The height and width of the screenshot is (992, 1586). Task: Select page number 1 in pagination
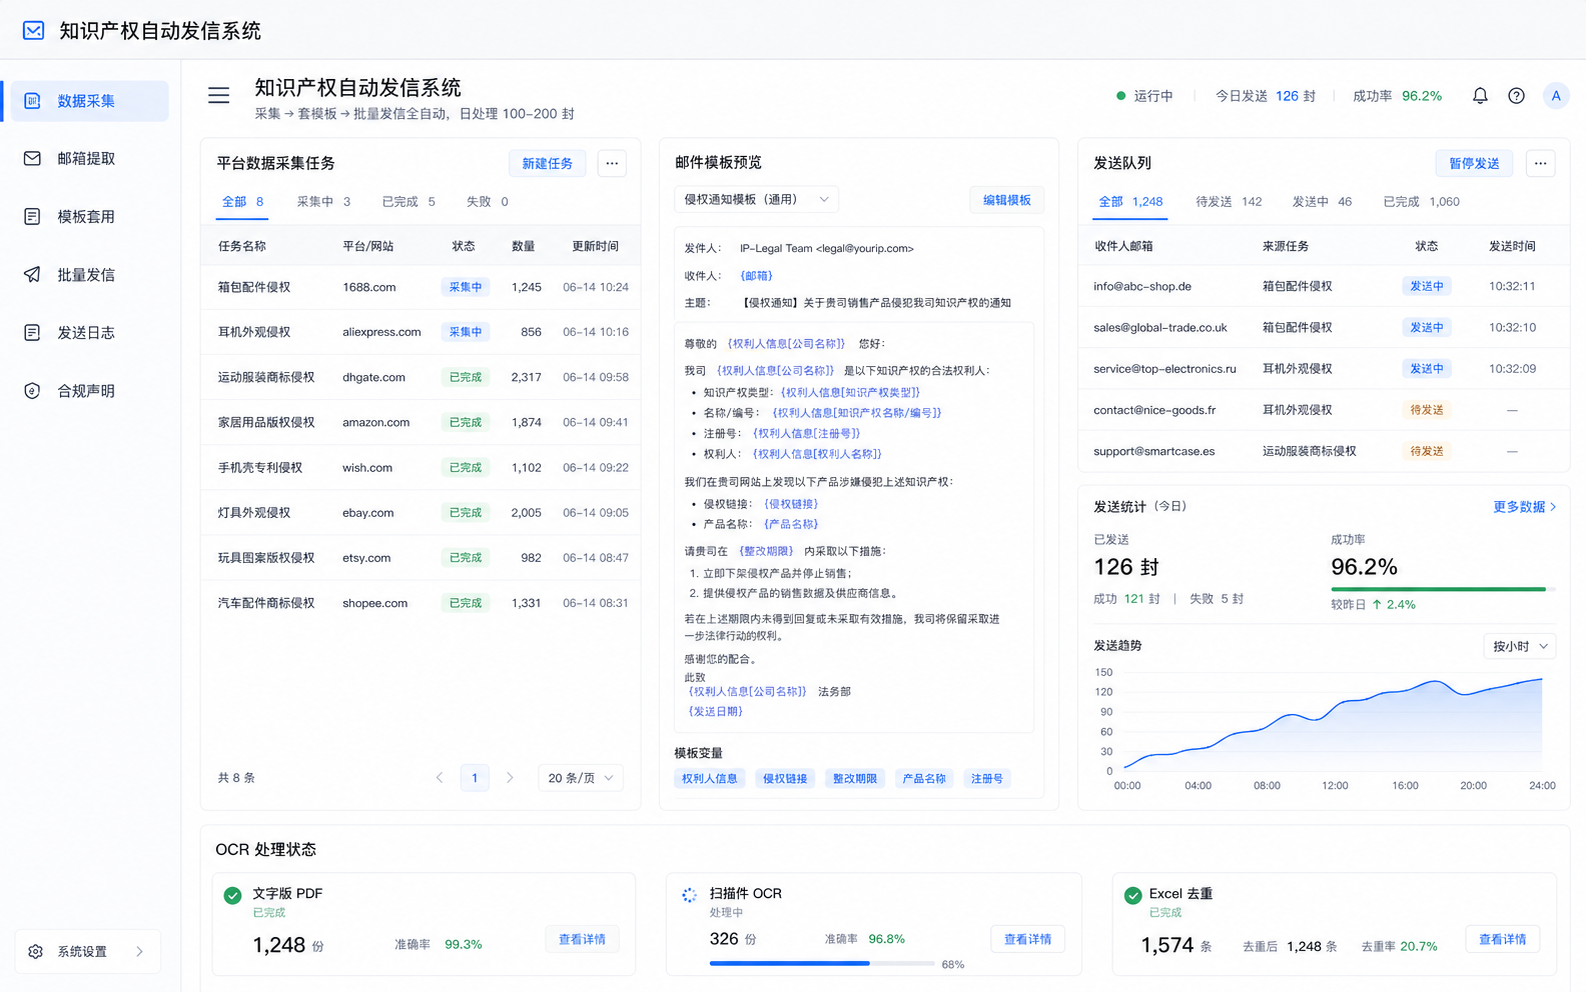(x=474, y=778)
